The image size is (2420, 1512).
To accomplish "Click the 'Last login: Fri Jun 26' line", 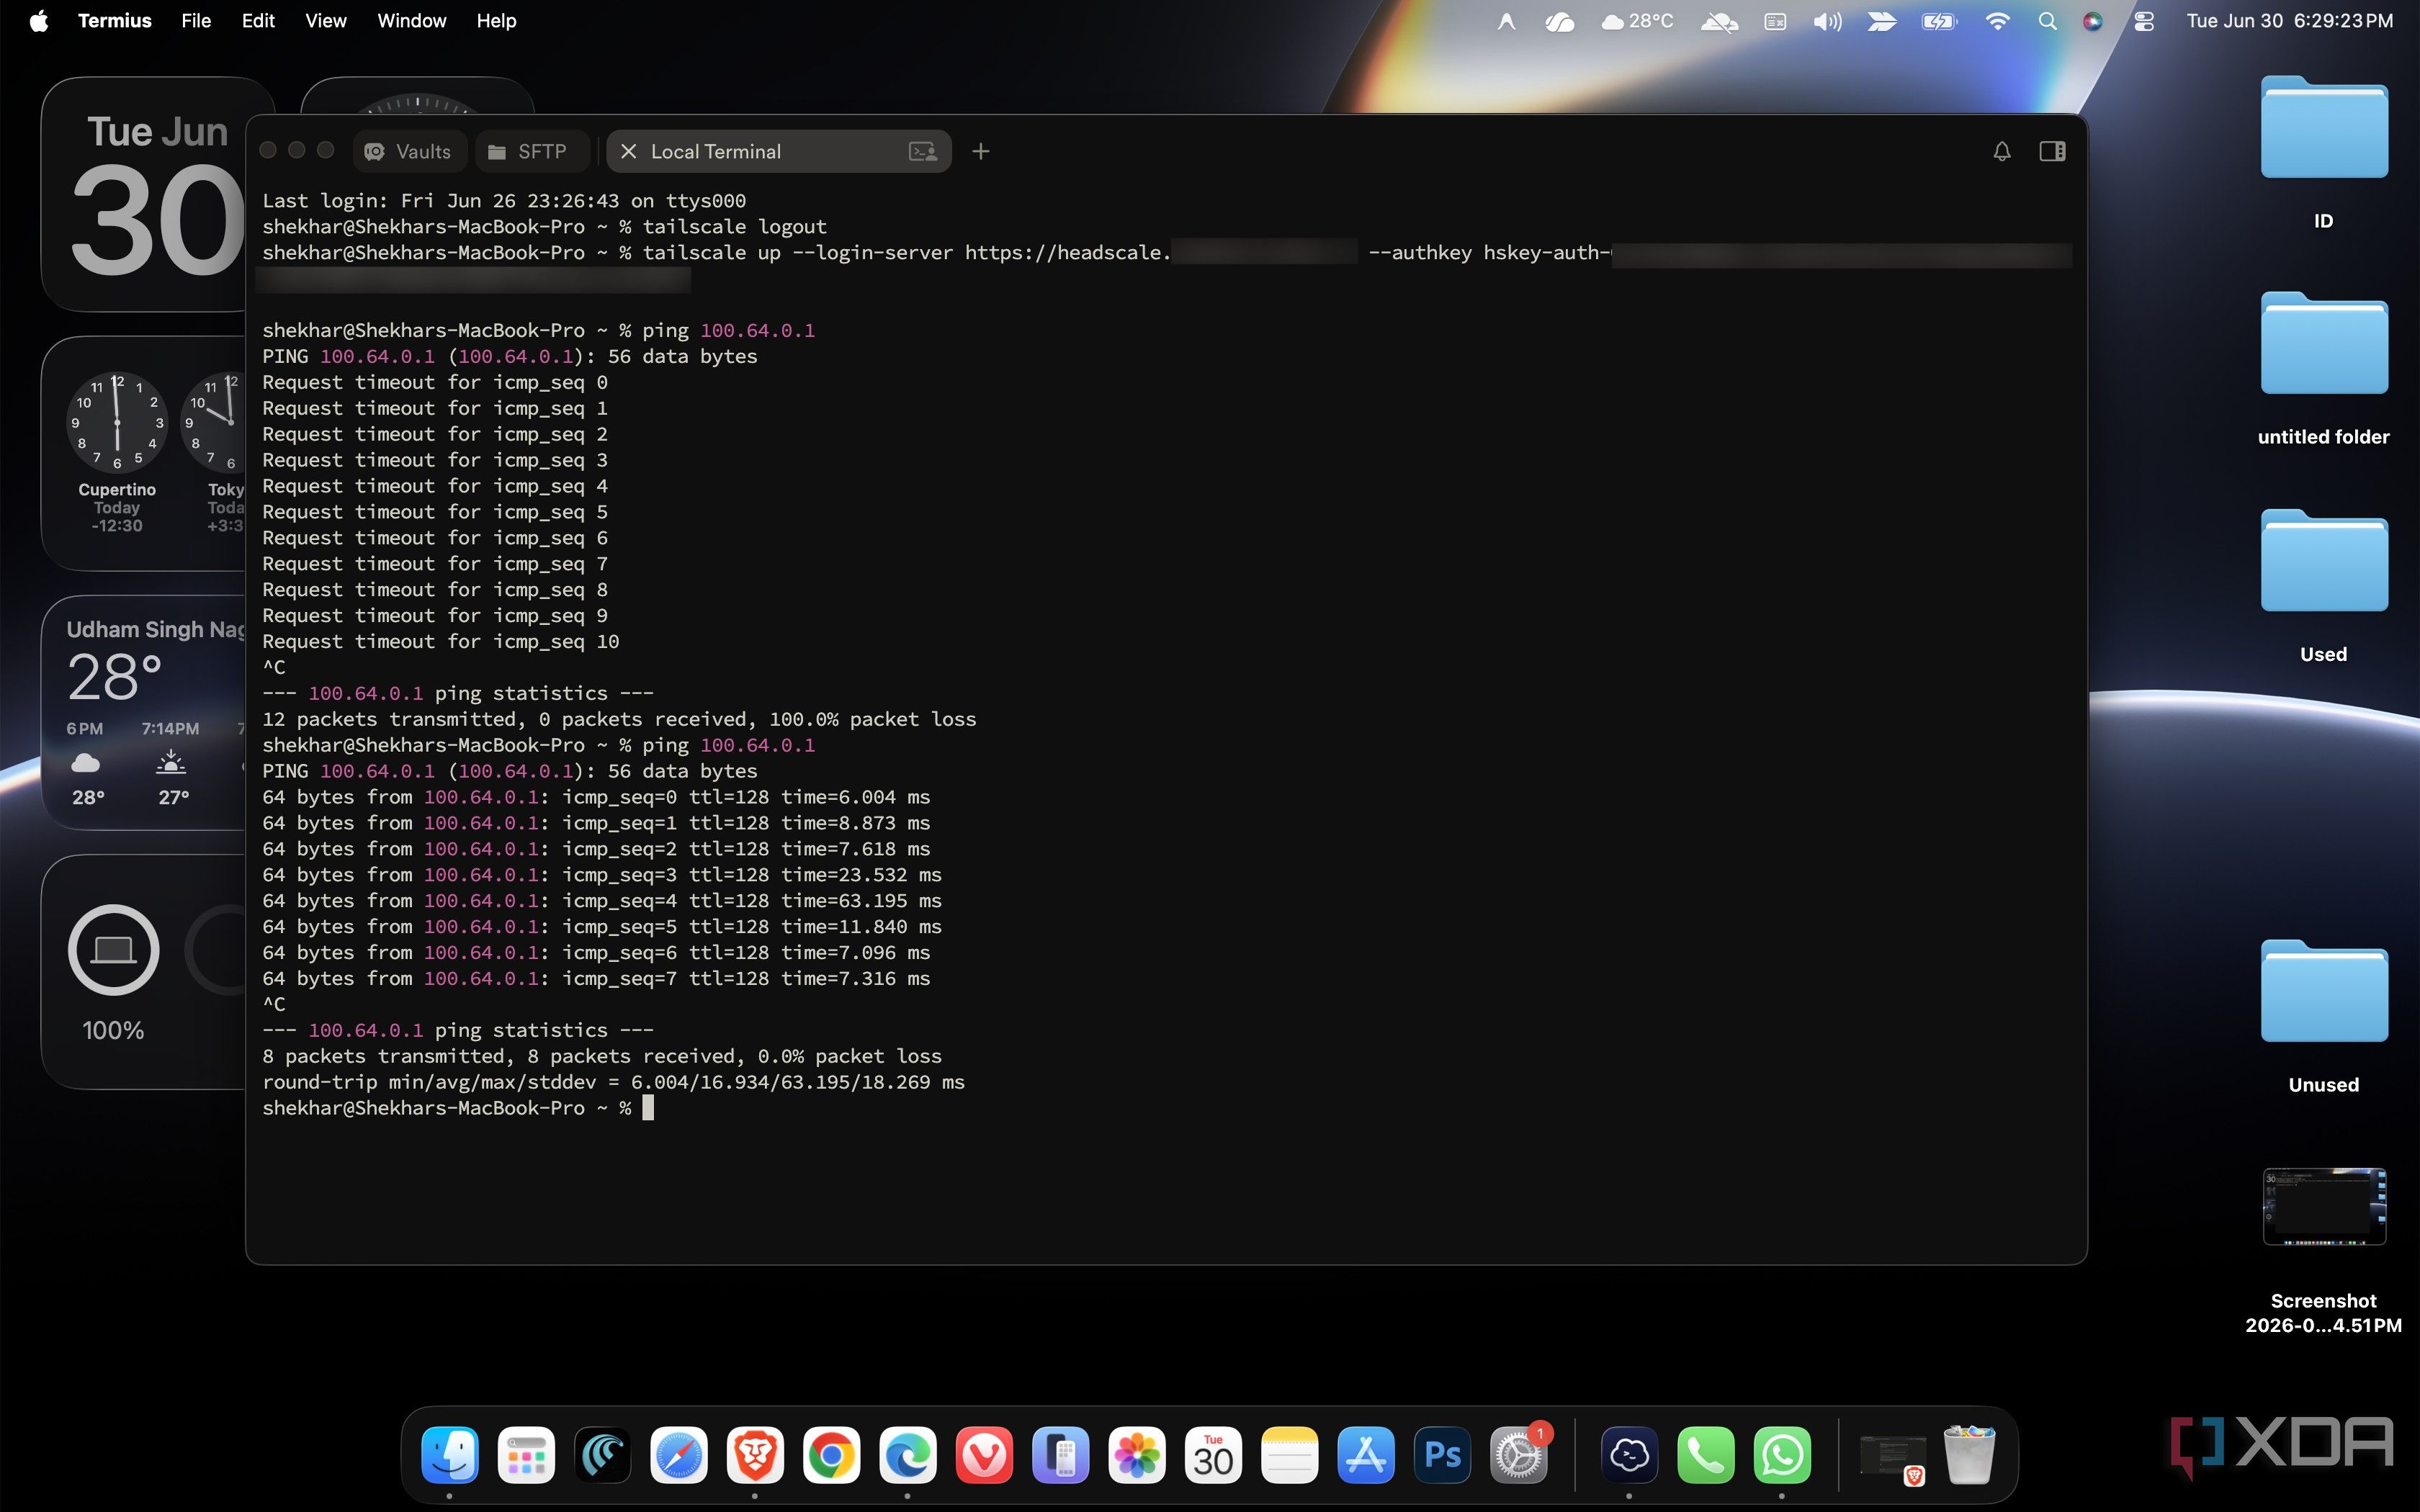I will (504, 201).
